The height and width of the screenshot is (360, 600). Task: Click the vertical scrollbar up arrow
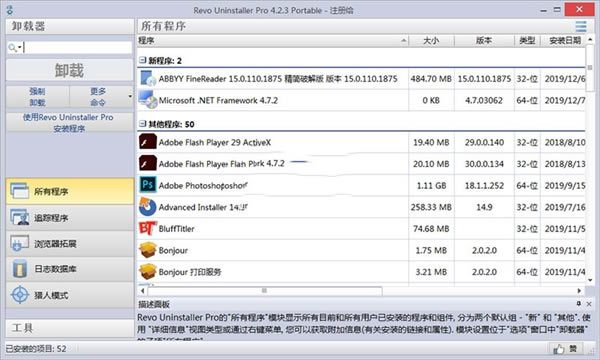coord(590,39)
